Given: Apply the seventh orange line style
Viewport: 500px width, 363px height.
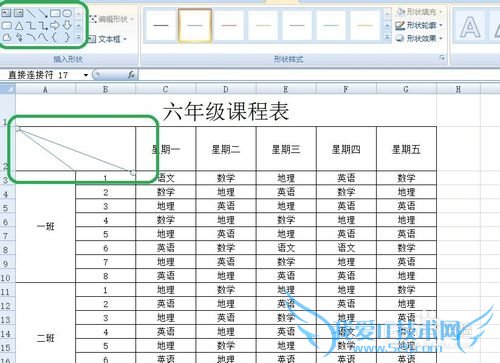Looking at the screenshot, I should tap(365, 25).
